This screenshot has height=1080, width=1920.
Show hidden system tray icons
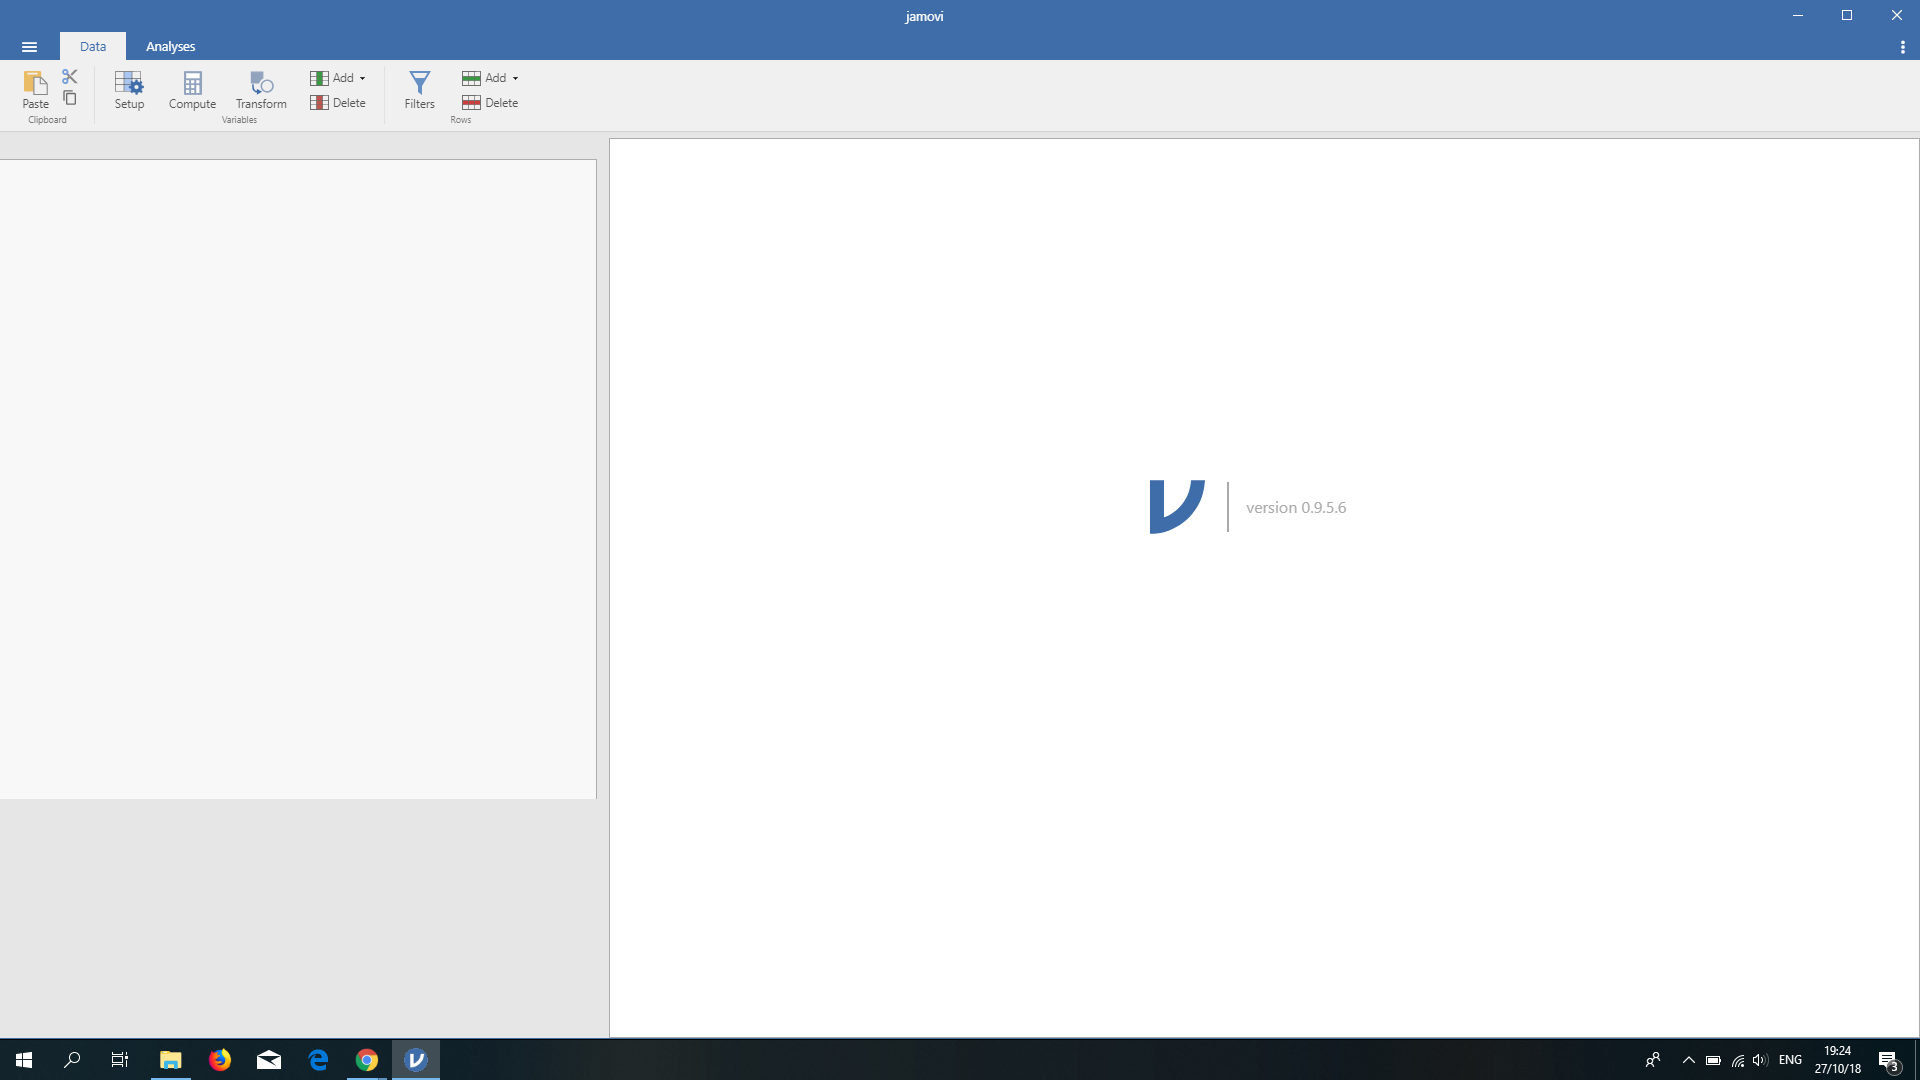(1689, 1060)
